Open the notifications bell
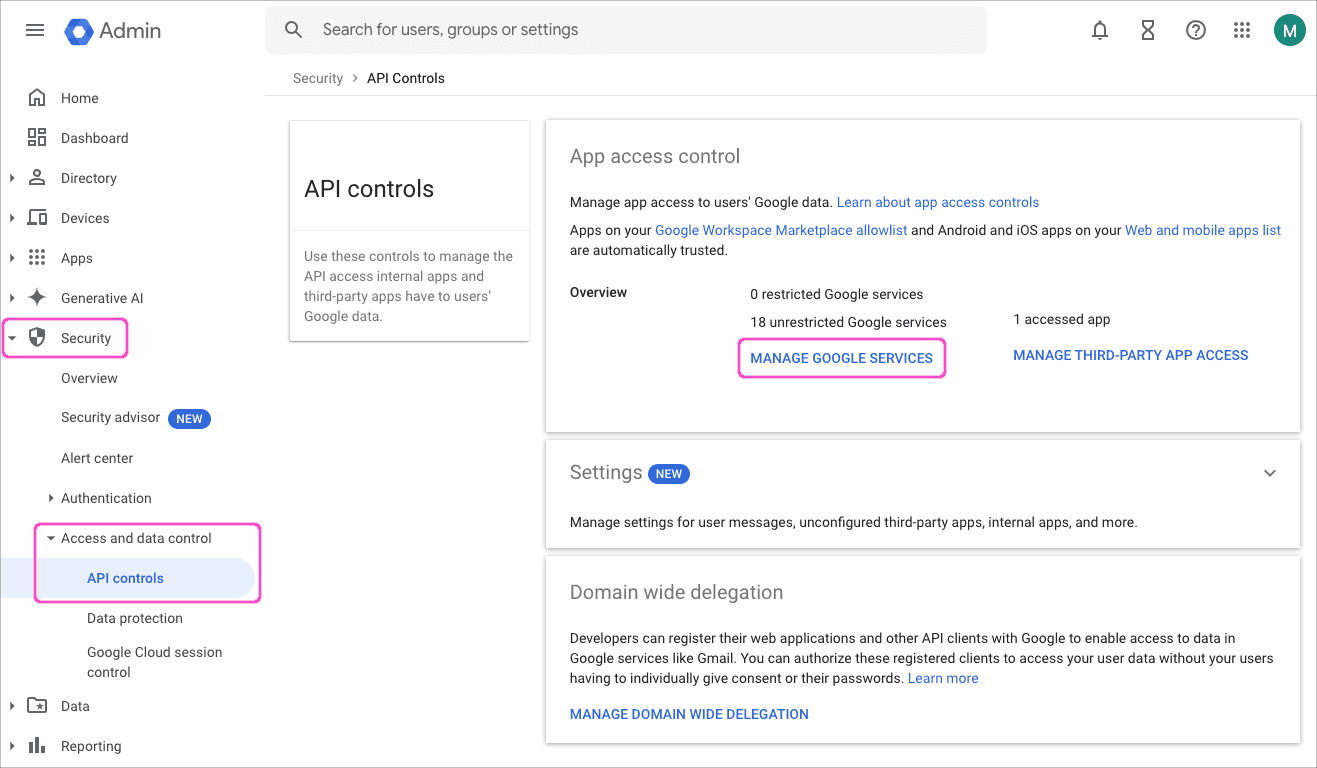Viewport: 1317px width, 768px height. pyautogui.click(x=1100, y=30)
